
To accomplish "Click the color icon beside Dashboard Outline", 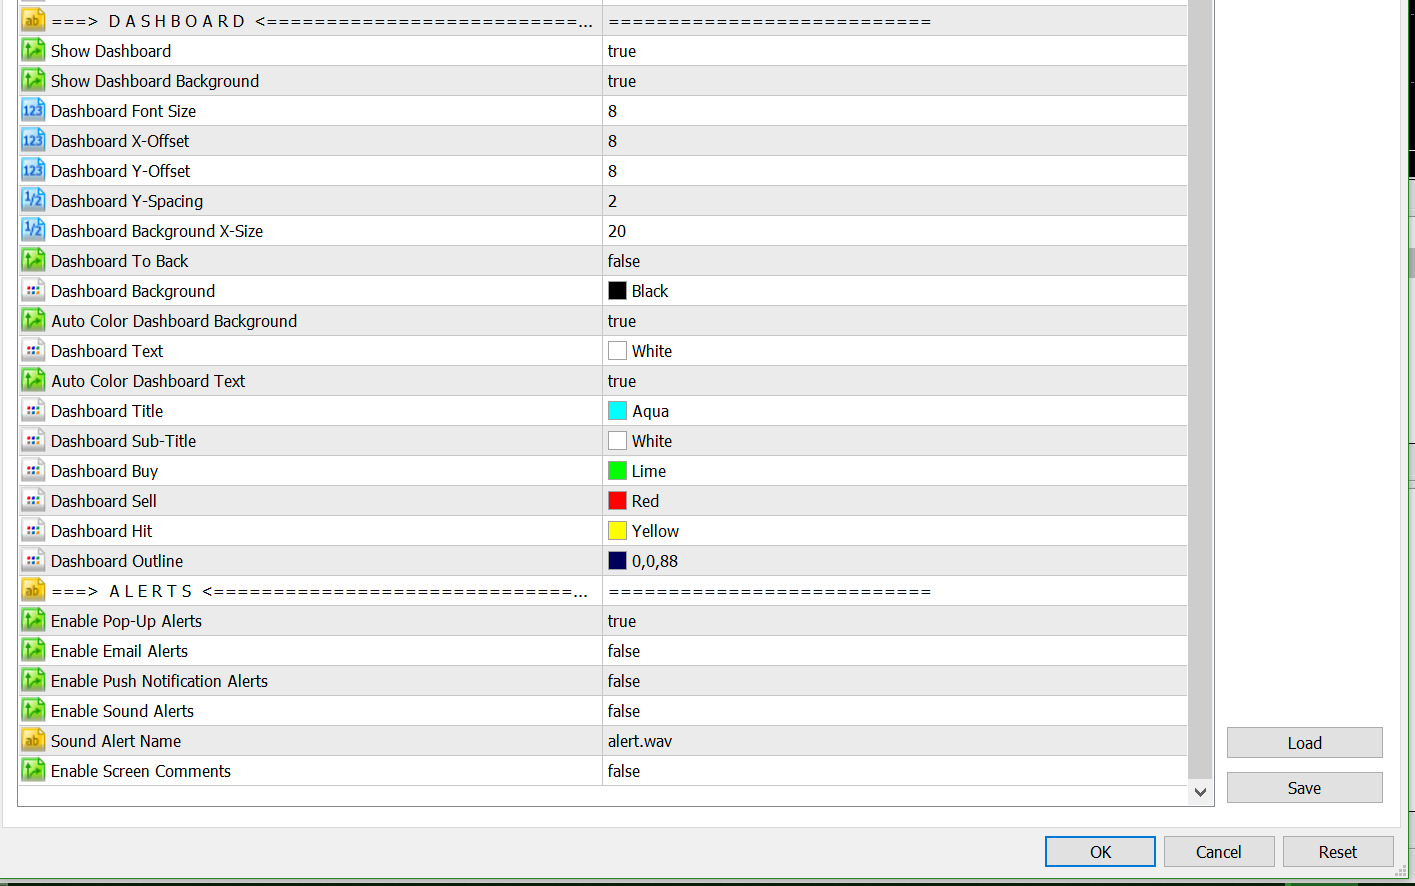I will [x=33, y=560].
